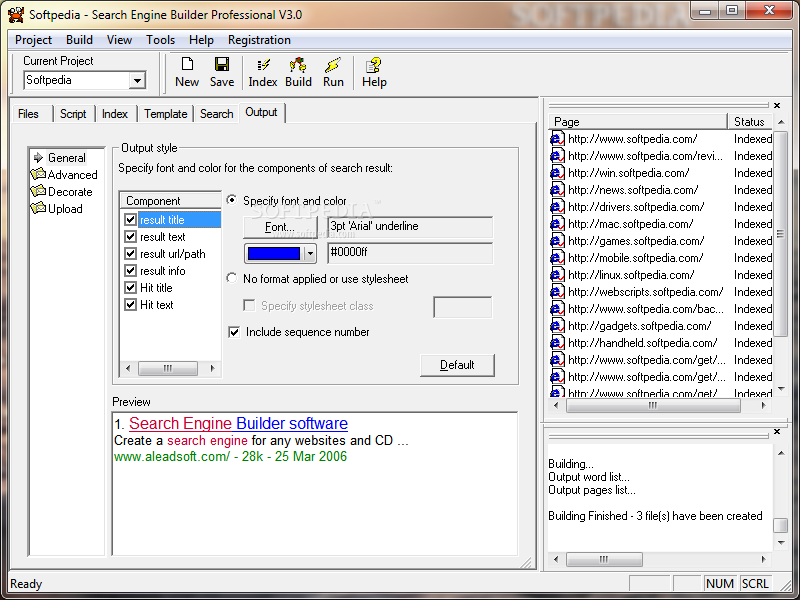Click the page icon for linux.softpedia.com
The width and height of the screenshot is (800, 600).
click(557, 275)
